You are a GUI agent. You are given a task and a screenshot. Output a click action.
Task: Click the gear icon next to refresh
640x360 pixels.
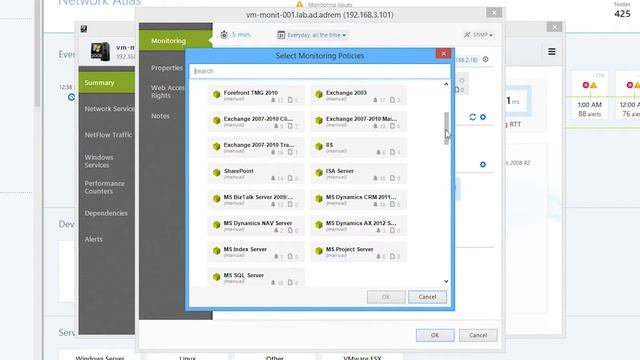click(483, 117)
